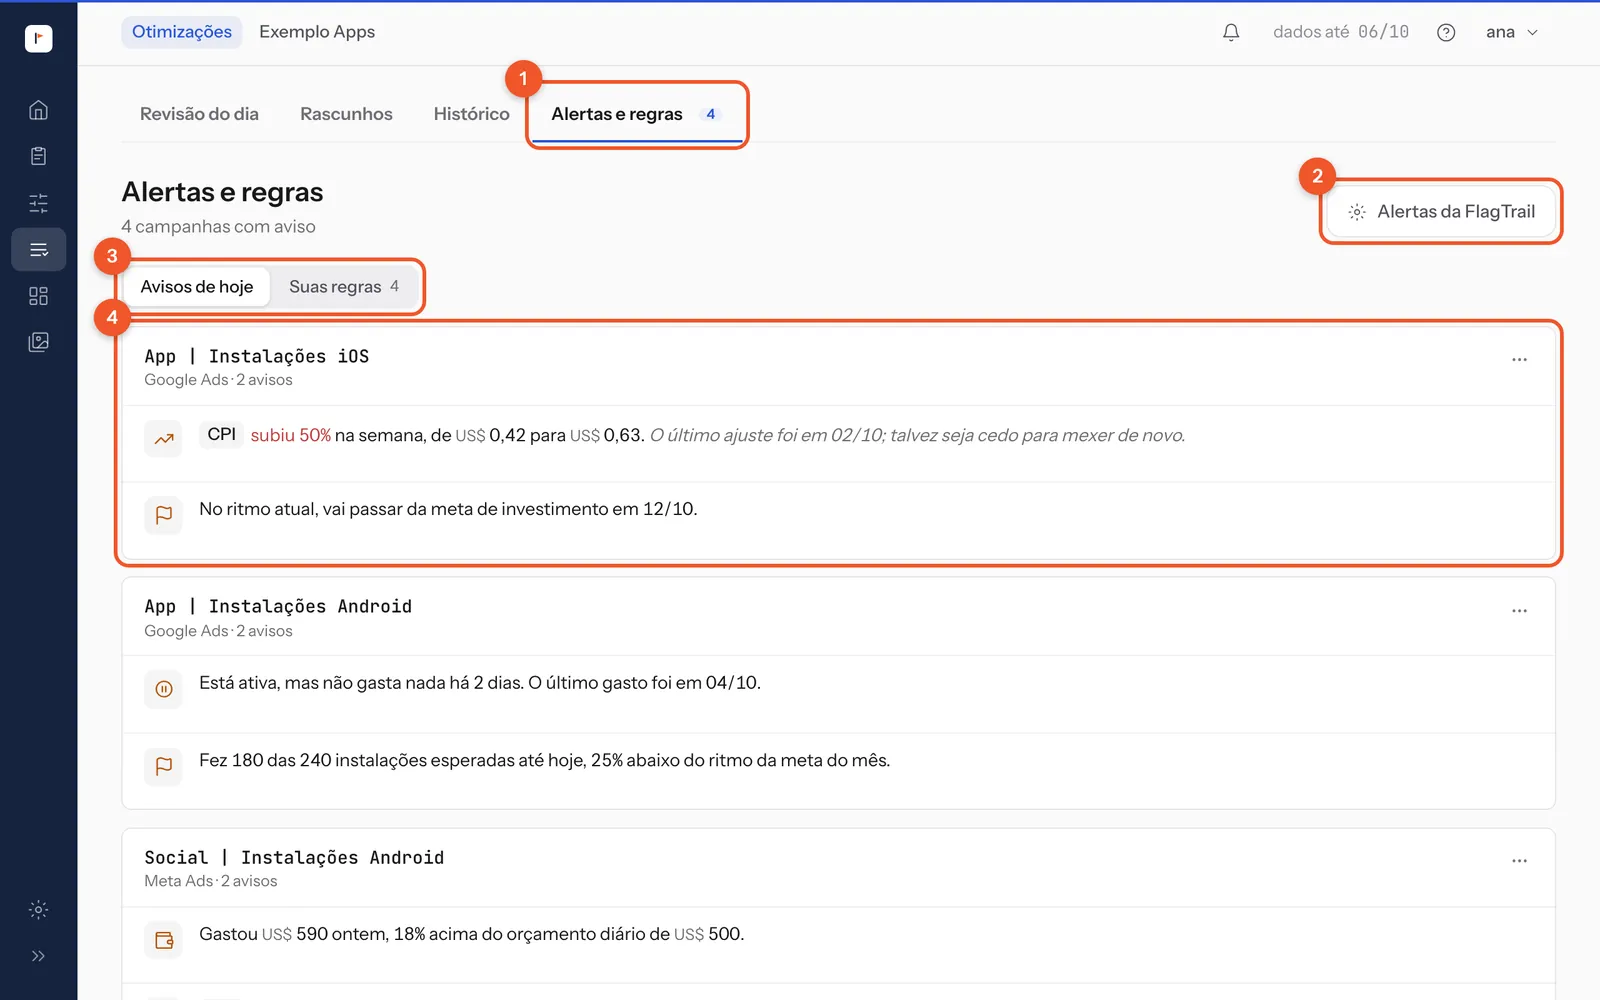Viewport: 1600px width, 1000px height.
Task: Select the Suas regras segment
Action: (x=344, y=287)
